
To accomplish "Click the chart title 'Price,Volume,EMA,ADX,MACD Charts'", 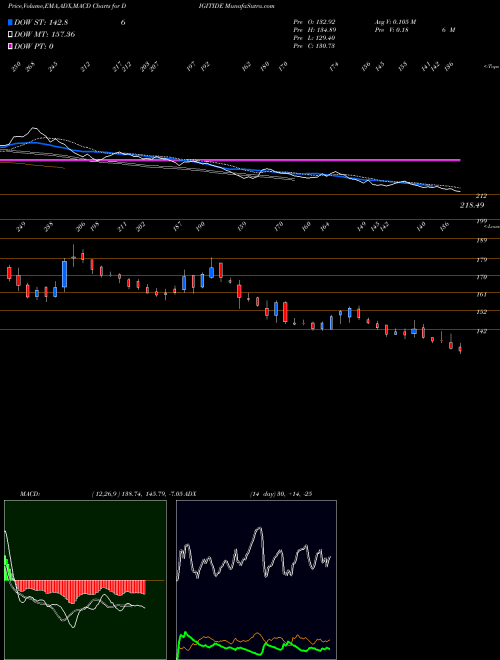I will [61, 6].
